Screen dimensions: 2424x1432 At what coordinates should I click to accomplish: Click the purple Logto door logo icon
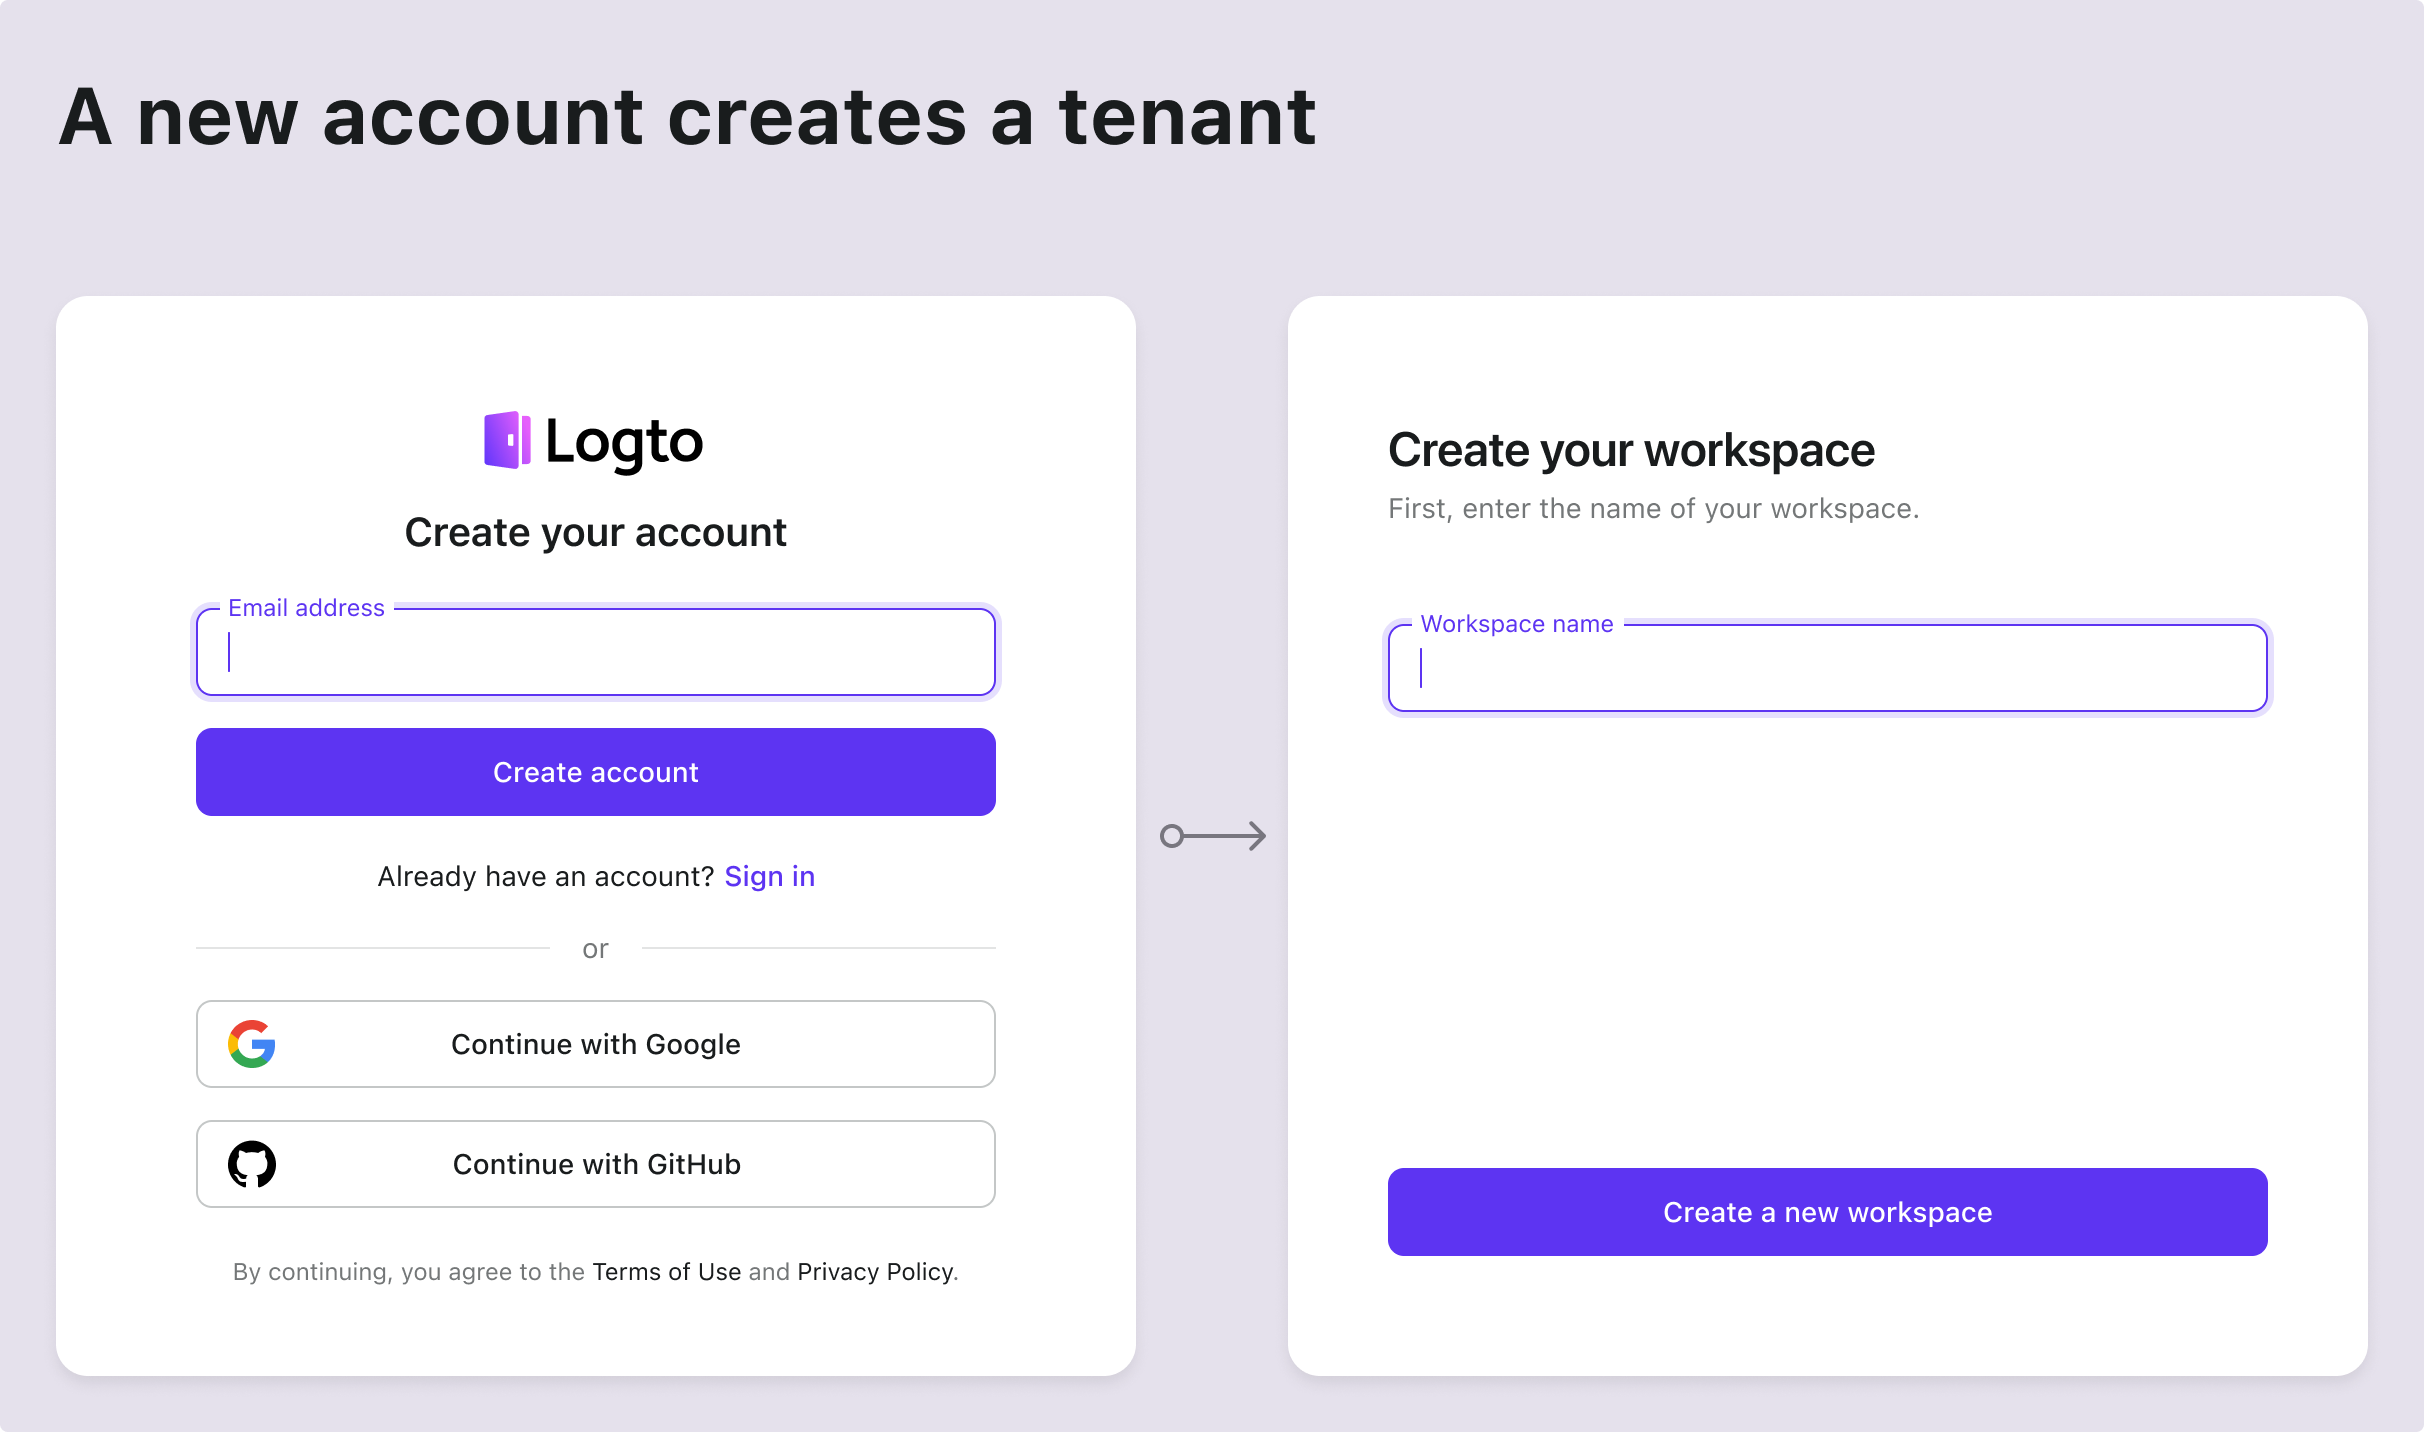pyautogui.click(x=507, y=440)
